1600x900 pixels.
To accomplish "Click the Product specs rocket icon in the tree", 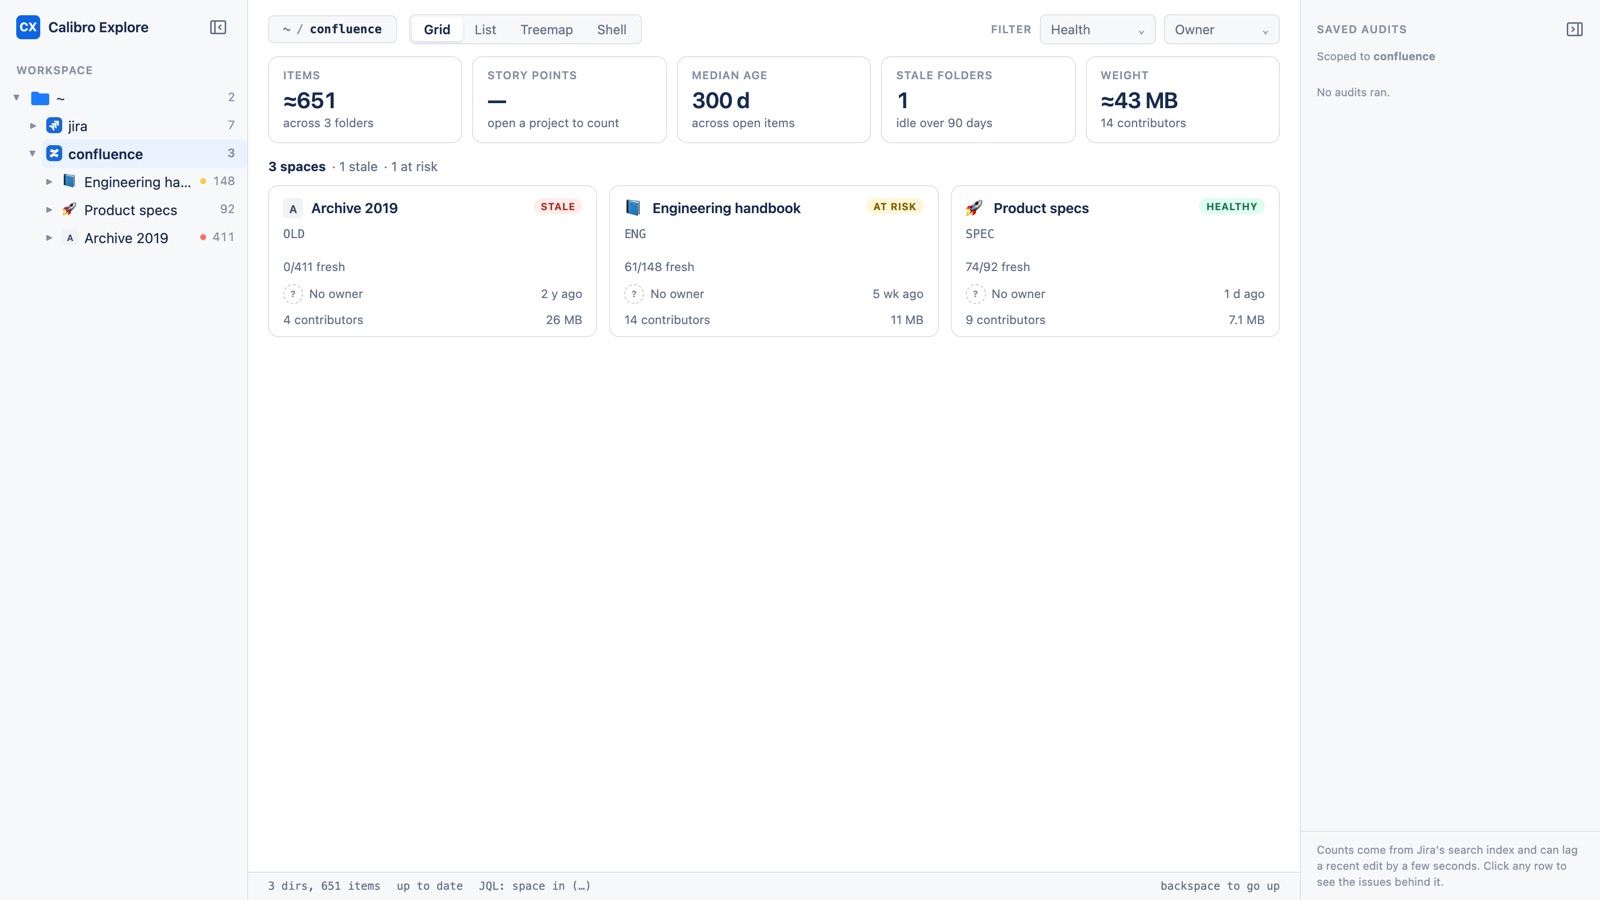I will tap(69, 209).
